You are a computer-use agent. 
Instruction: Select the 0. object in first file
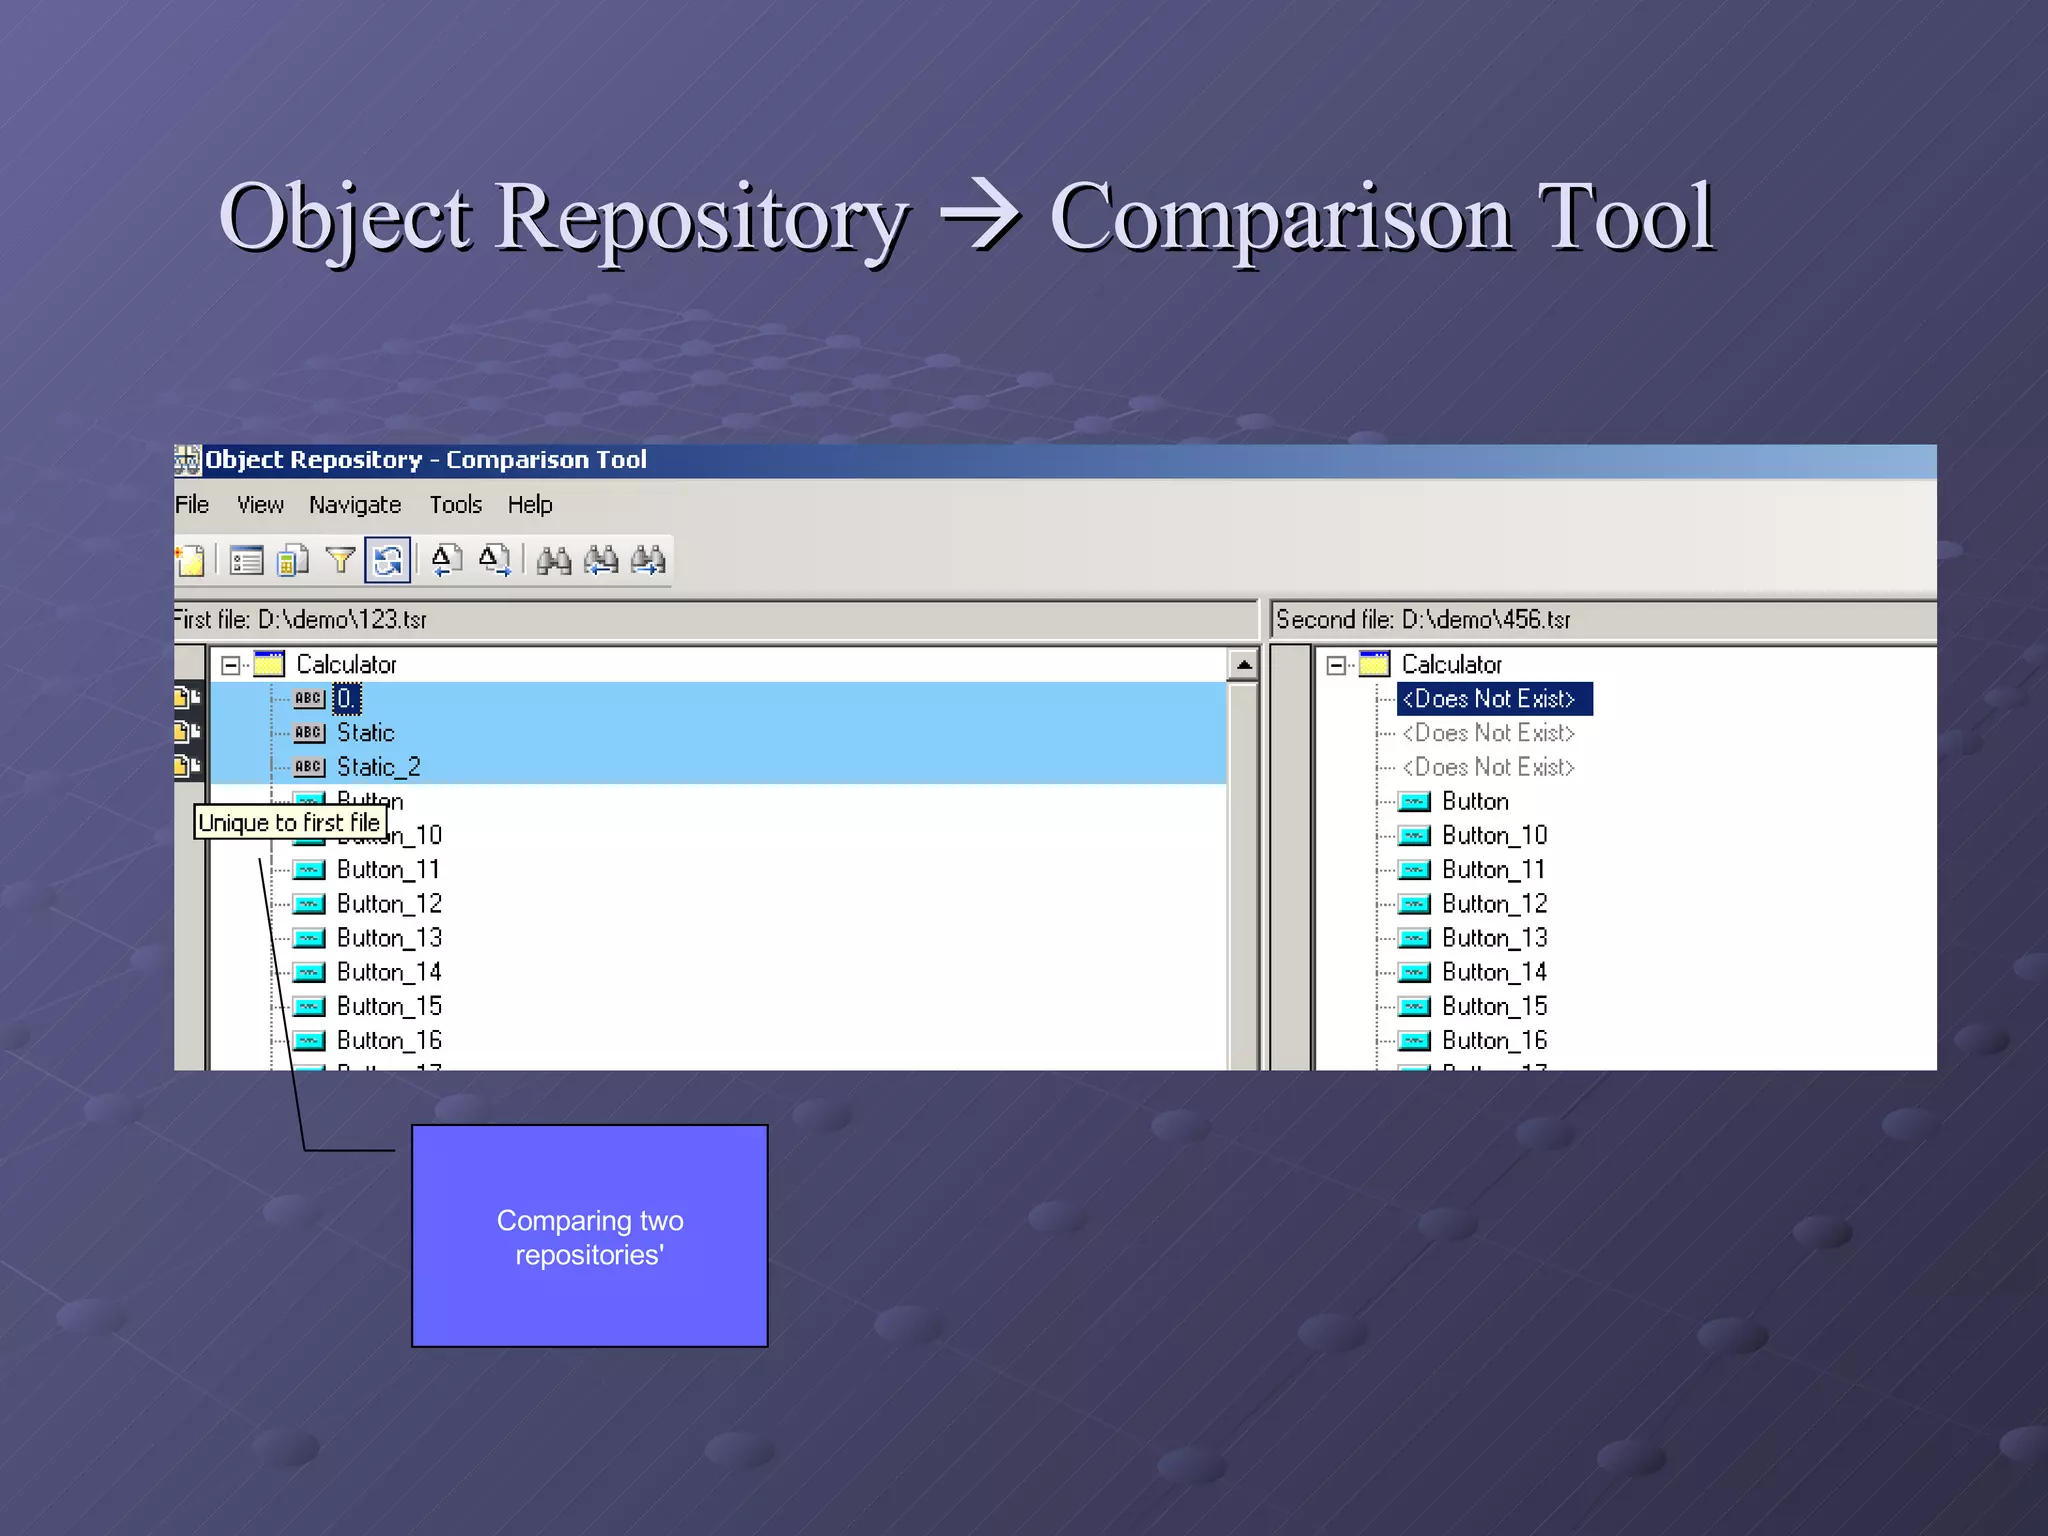pyautogui.click(x=346, y=699)
